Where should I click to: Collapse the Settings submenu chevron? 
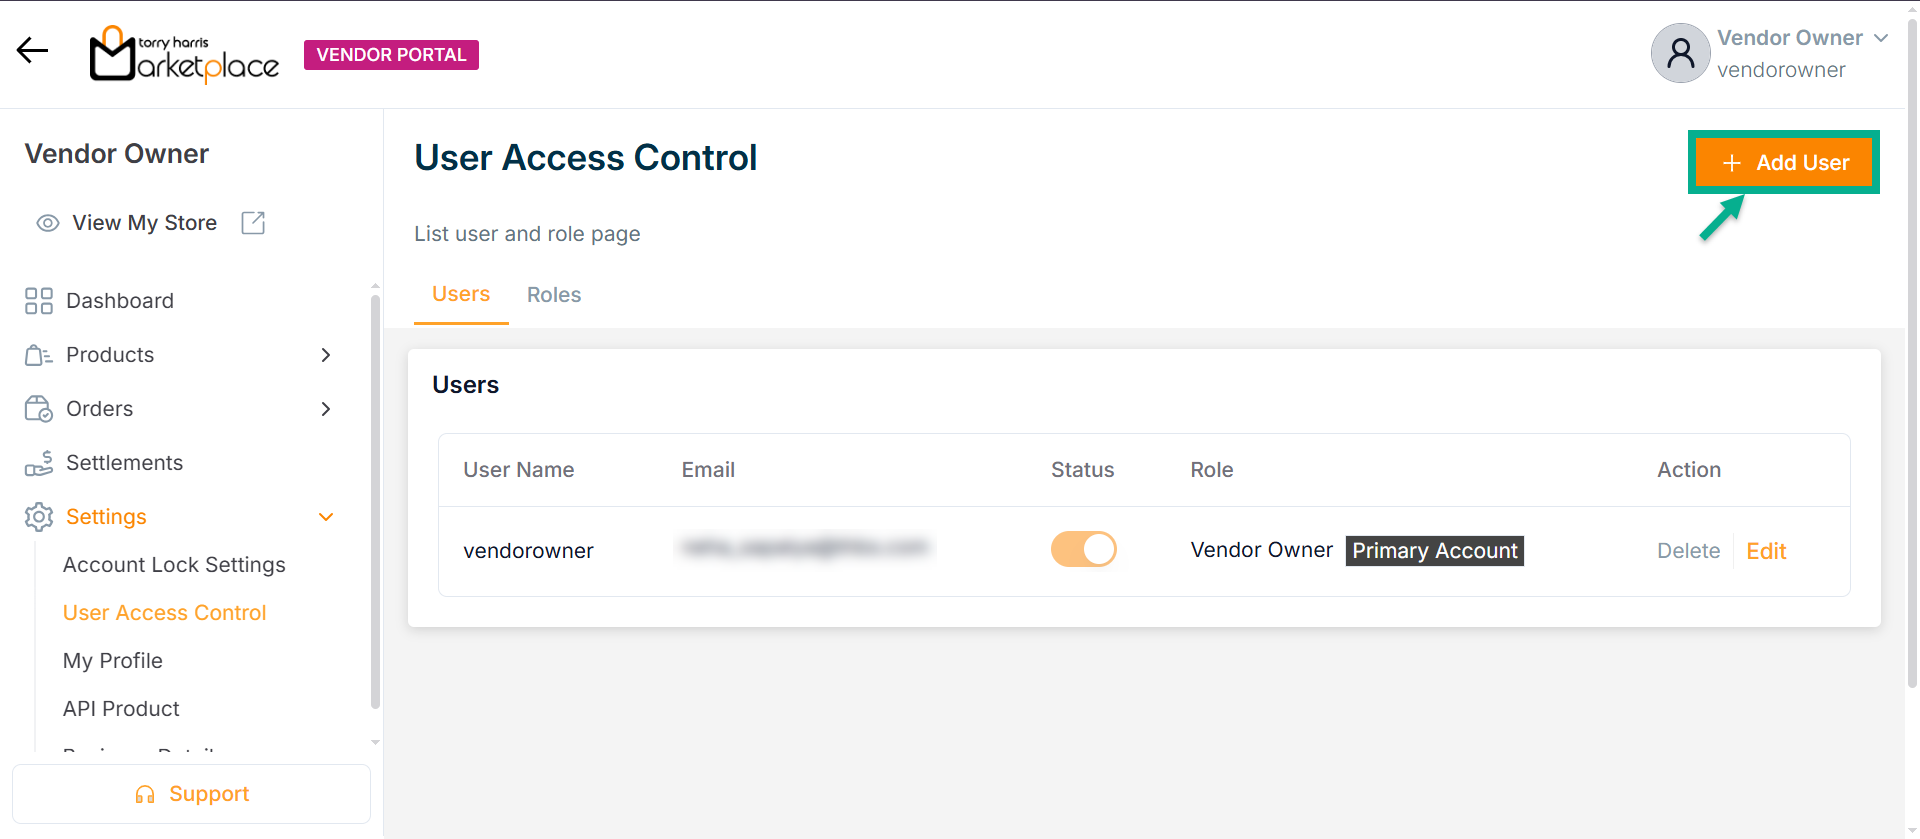pyautogui.click(x=326, y=517)
